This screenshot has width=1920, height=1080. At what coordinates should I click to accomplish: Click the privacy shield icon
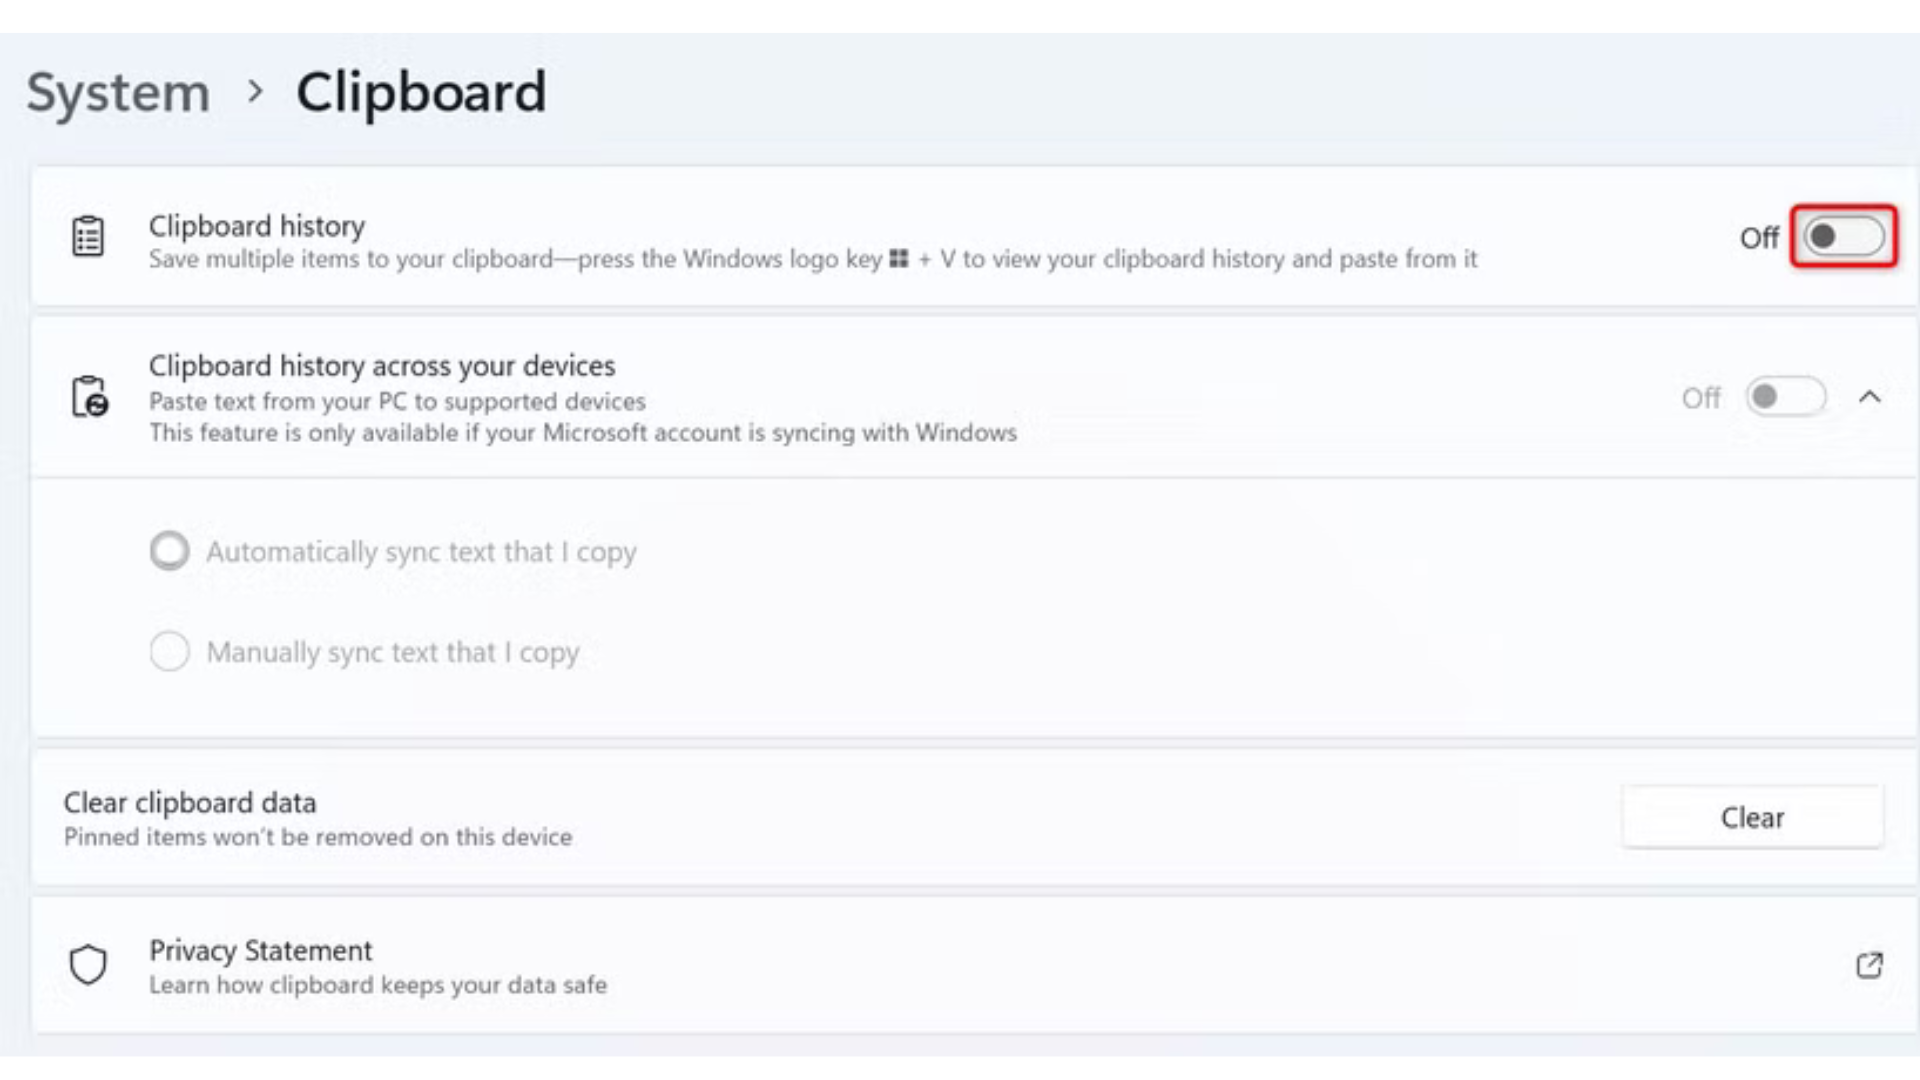point(88,965)
